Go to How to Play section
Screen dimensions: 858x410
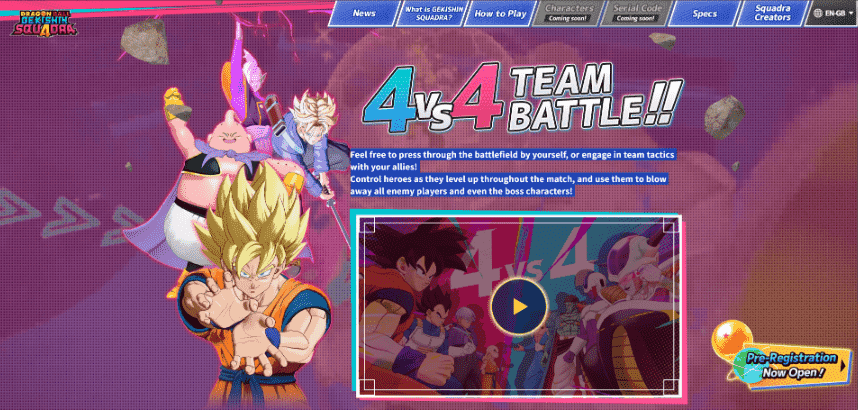point(500,14)
